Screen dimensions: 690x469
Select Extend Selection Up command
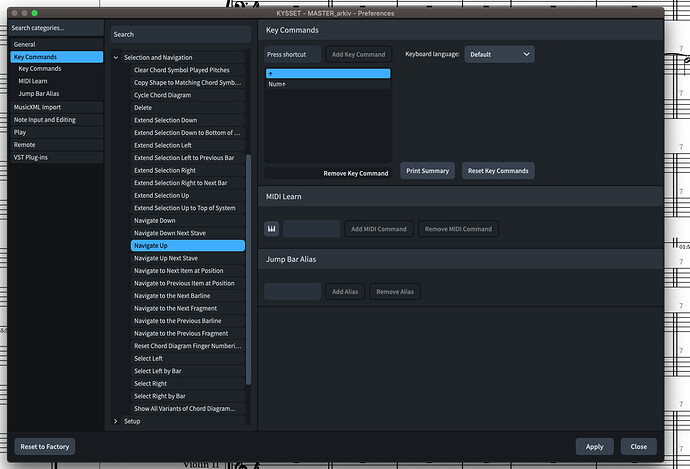pyautogui.click(x=188, y=195)
